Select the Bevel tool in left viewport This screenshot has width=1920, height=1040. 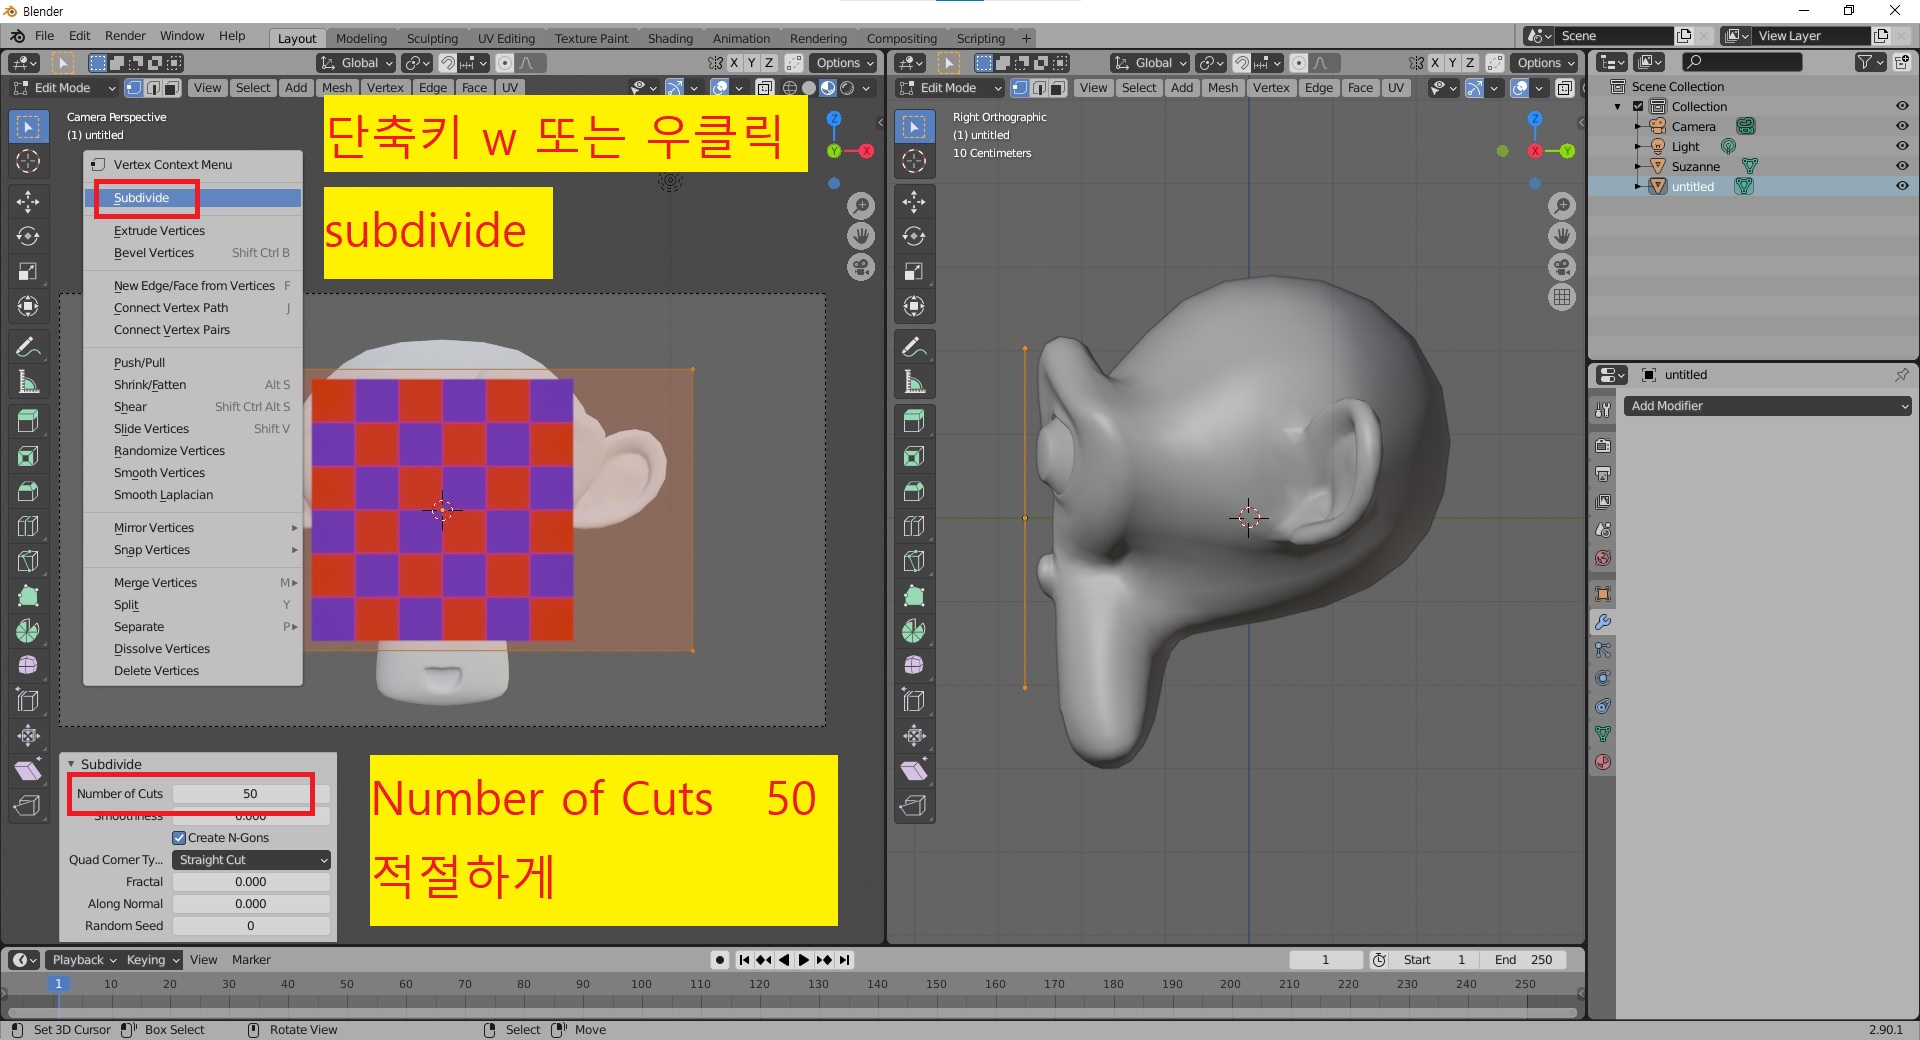pyautogui.click(x=28, y=491)
